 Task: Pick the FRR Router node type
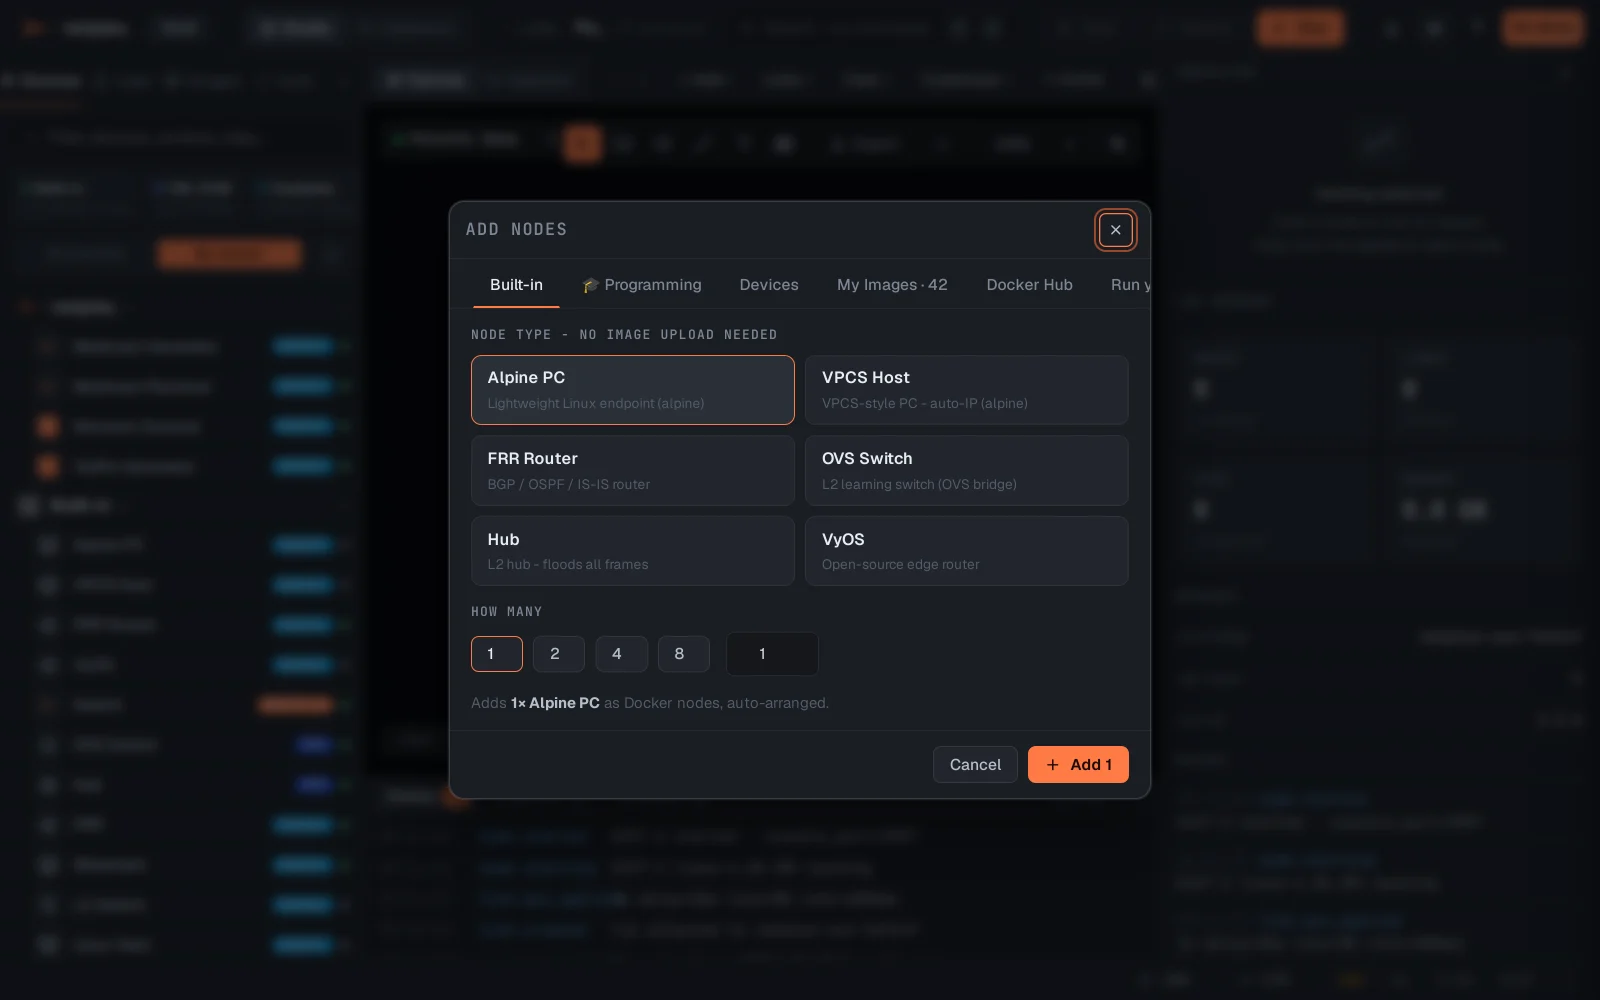coord(633,470)
